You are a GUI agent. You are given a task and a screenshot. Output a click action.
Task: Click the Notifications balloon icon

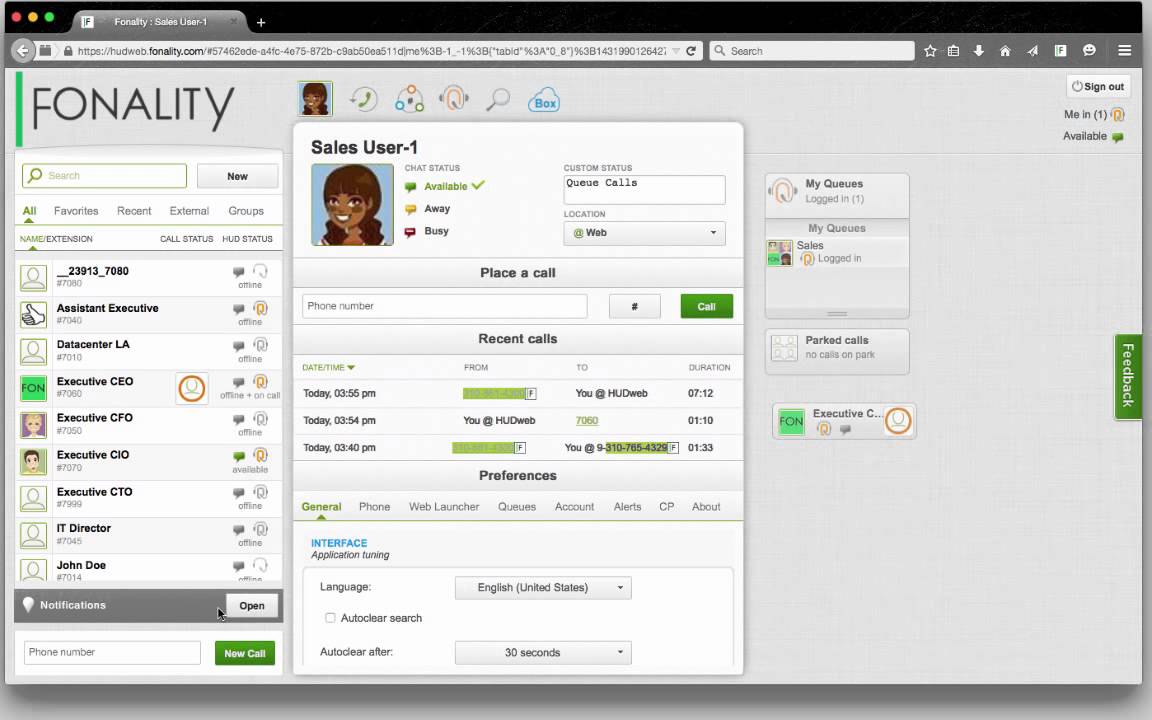click(28, 605)
